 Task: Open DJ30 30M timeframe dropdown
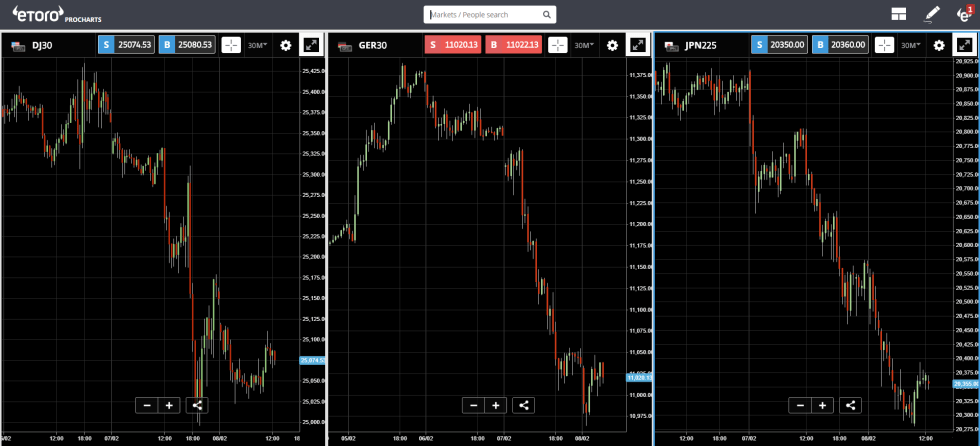[259, 45]
